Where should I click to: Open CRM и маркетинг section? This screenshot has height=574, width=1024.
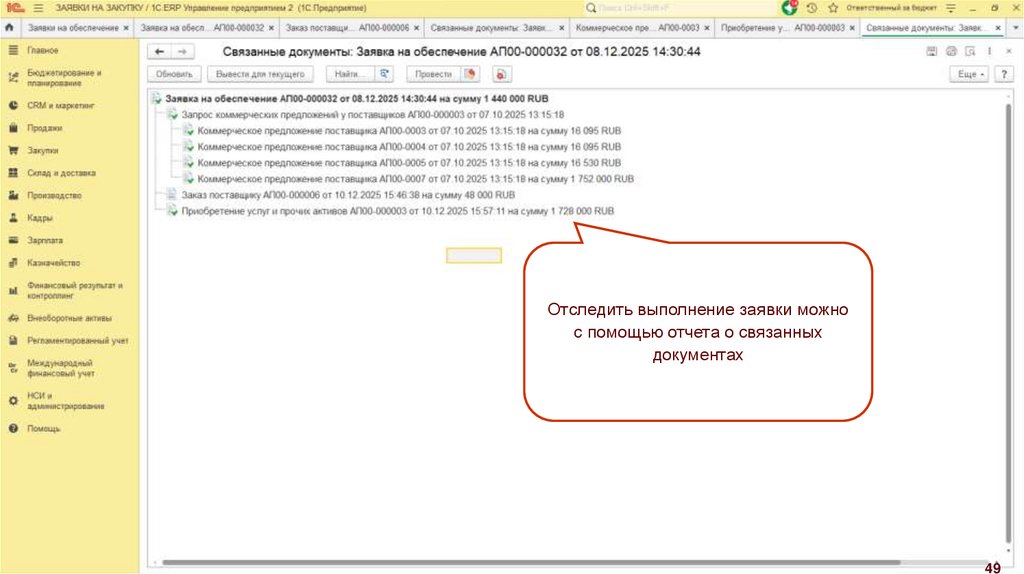tap(61, 105)
